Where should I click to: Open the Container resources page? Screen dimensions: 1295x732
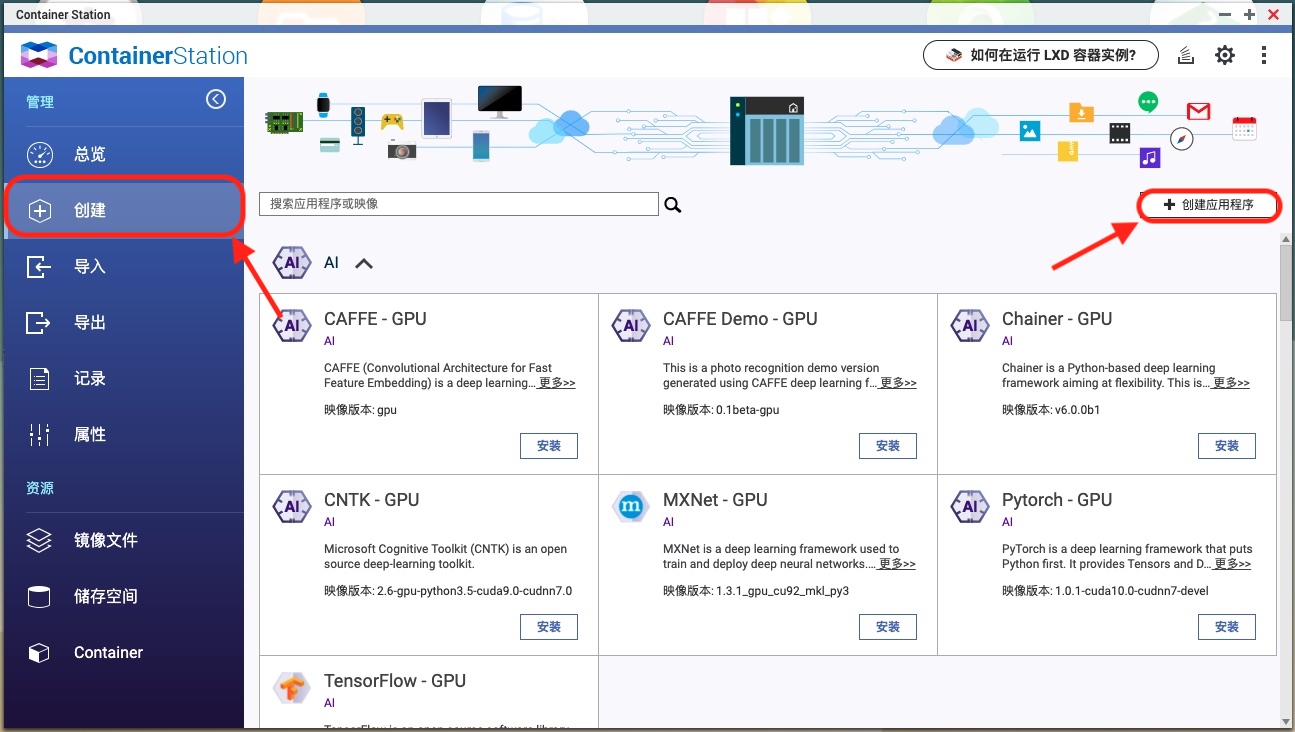point(122,652)
